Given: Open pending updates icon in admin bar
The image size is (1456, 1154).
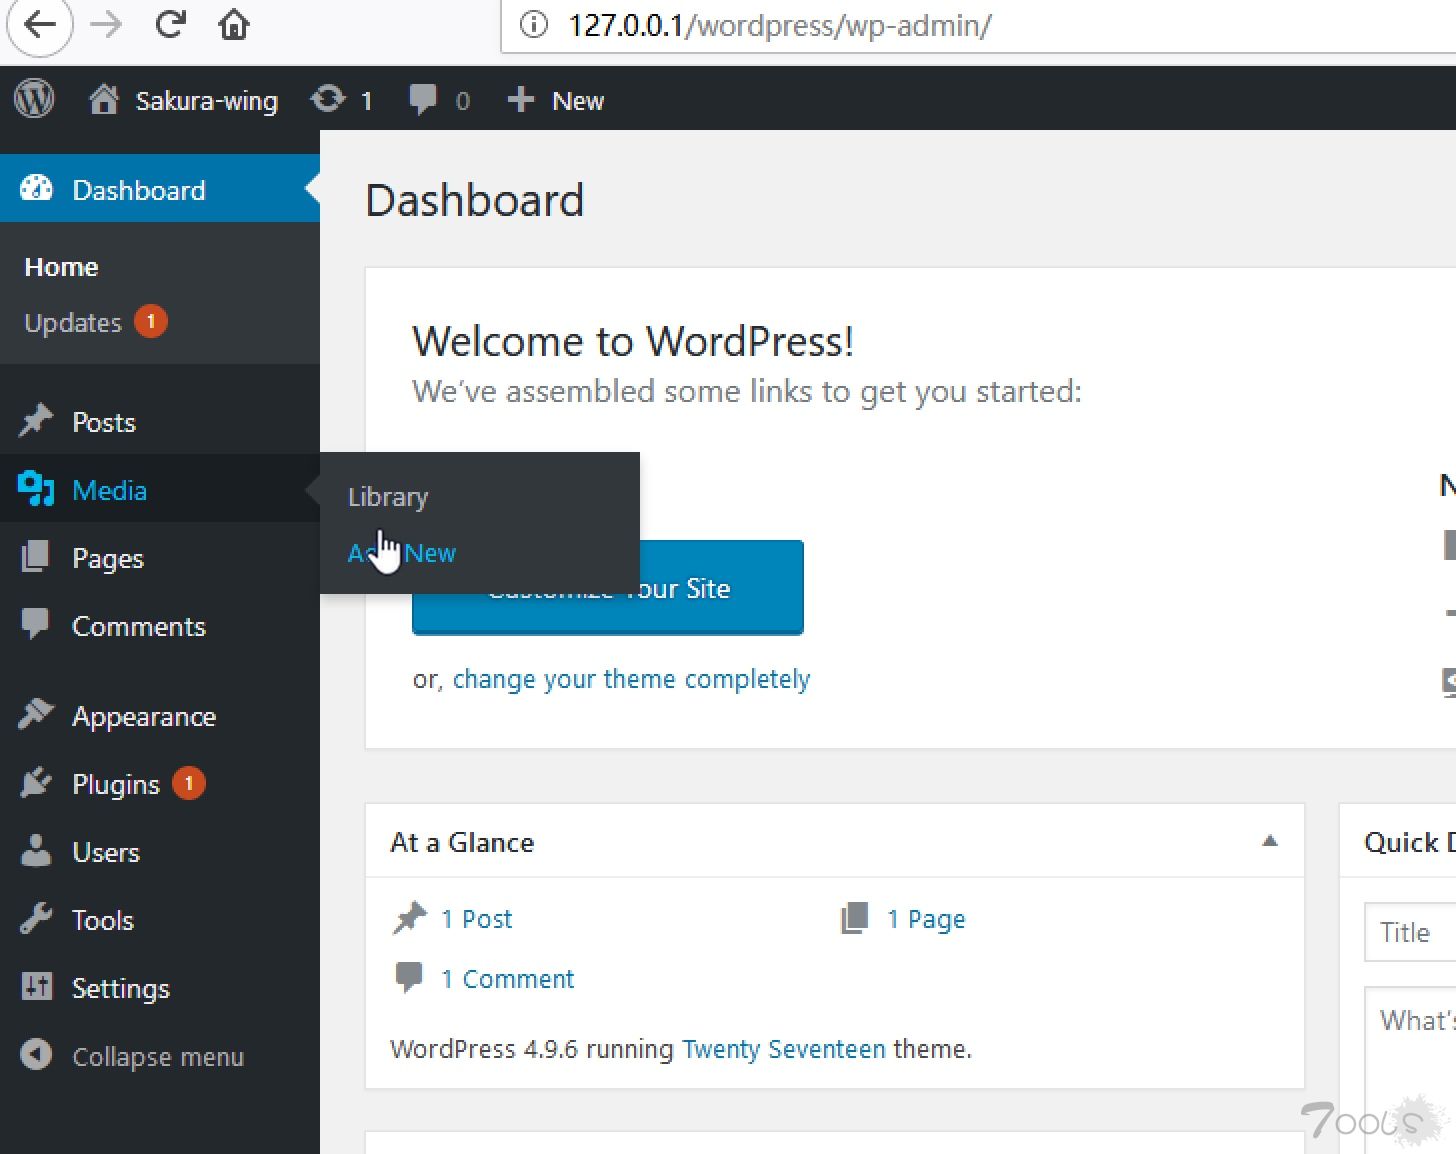Looking at the screenshot, I should click(328, 99).
